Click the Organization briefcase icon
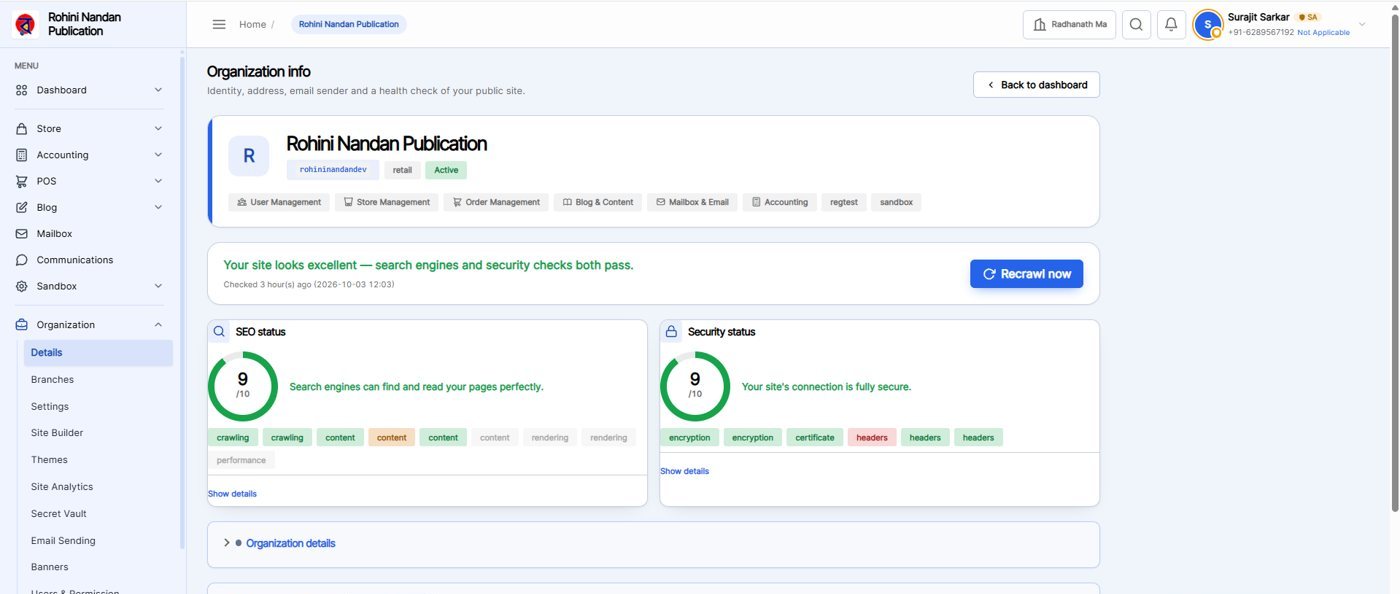1400x594 pixels. coord(22,325)
